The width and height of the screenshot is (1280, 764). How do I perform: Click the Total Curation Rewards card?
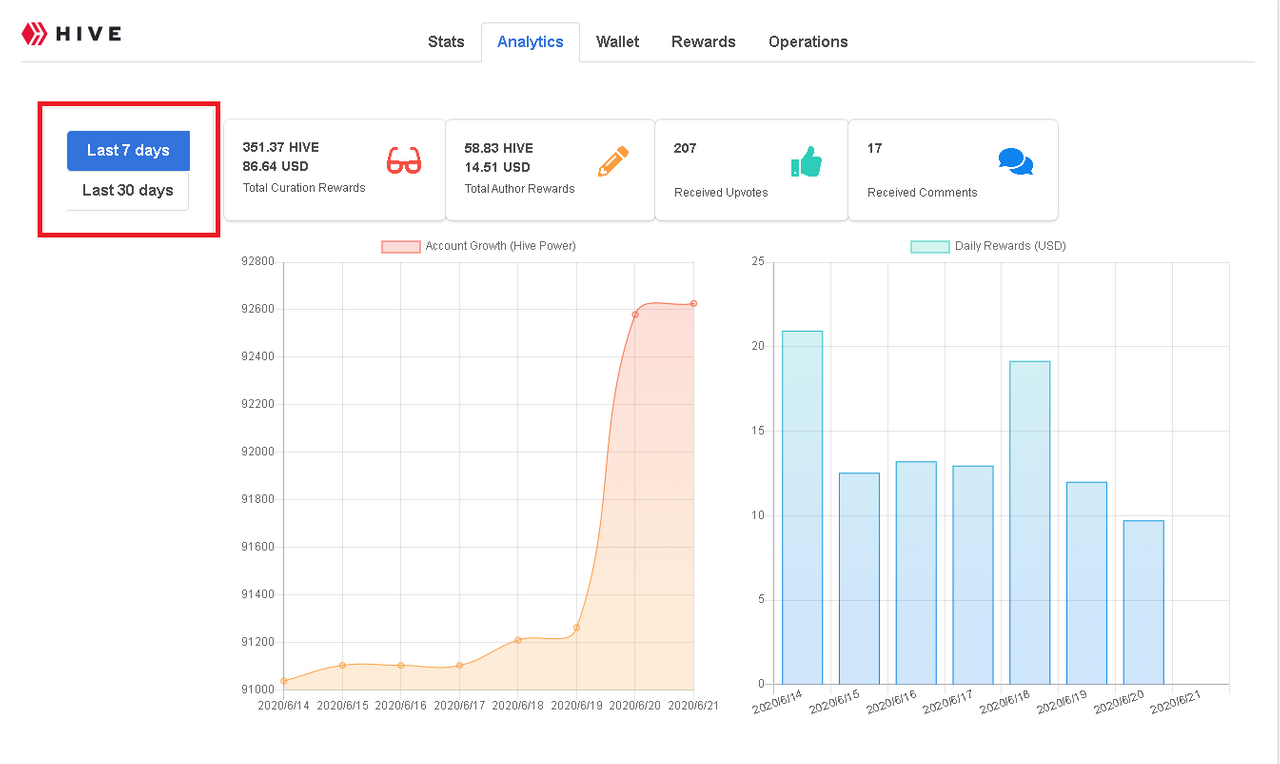click(x=334, y=169)
